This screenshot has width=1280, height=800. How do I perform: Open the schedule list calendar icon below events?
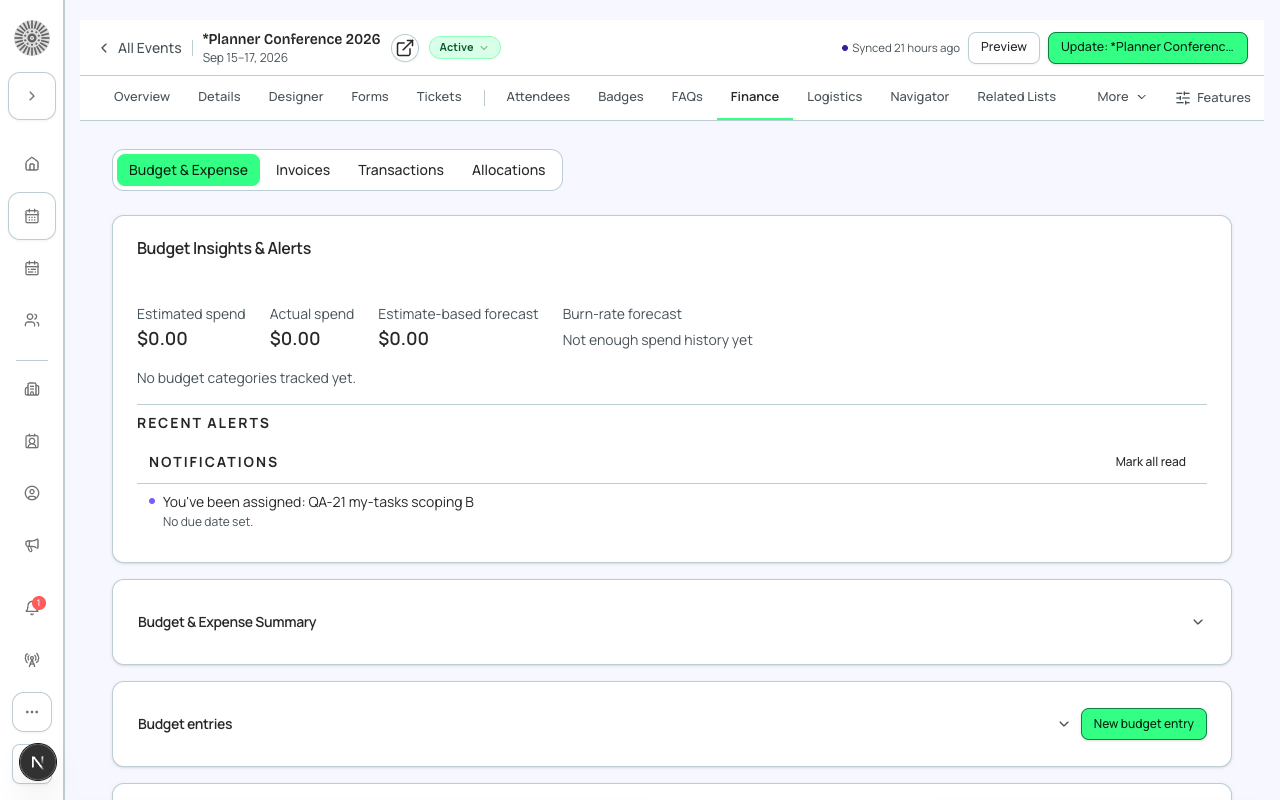click(32, 268)
